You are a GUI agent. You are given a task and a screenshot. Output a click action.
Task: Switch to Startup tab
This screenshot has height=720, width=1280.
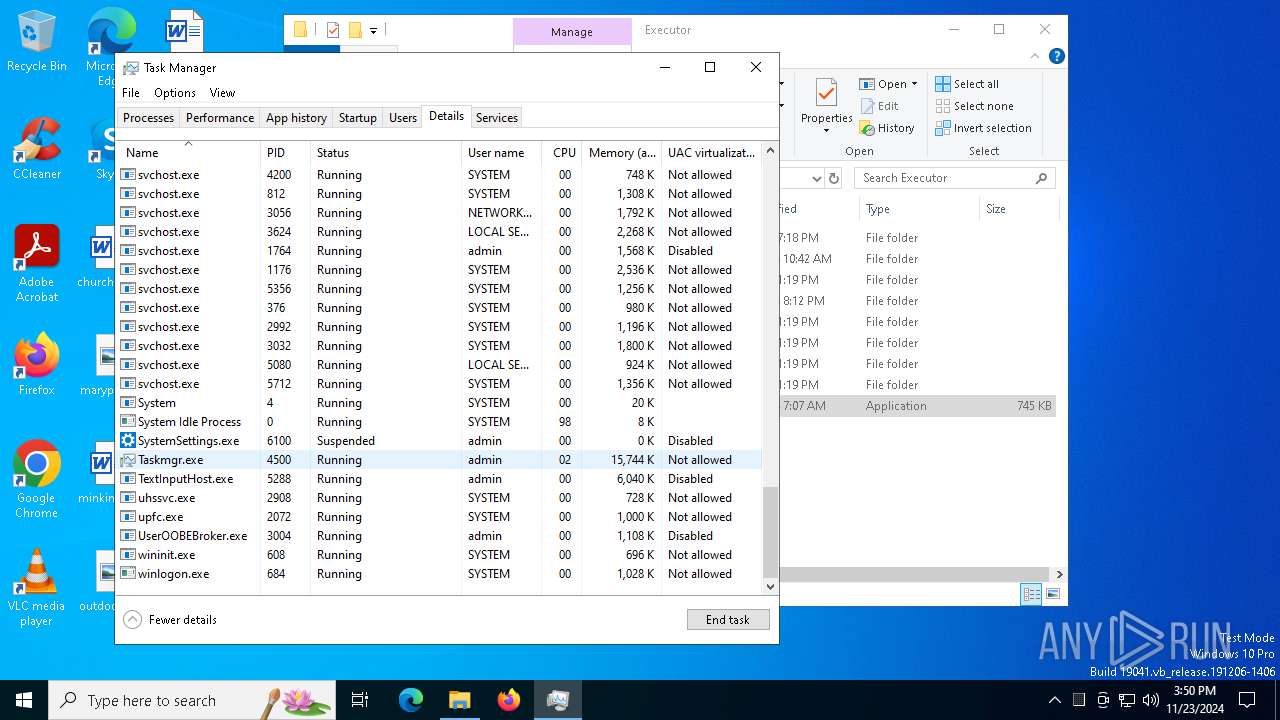tap(357, 118)
